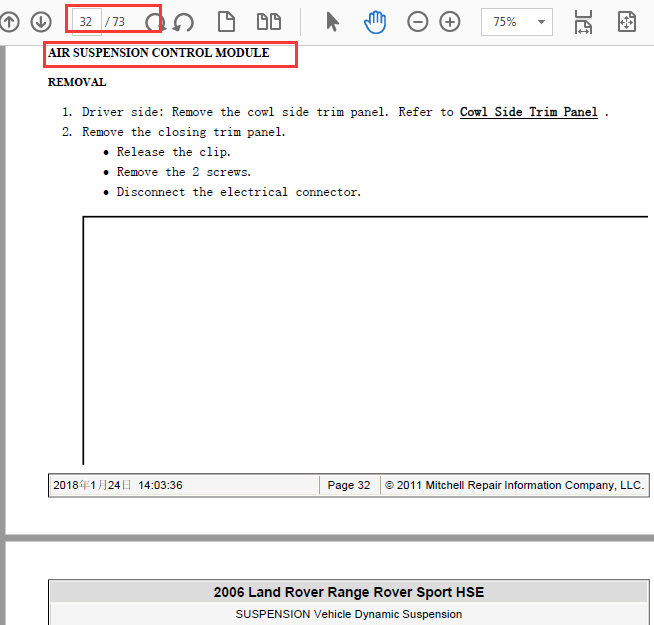Switch to two-page view
Viewport: 654px width, 625px height.
(269, 22)
